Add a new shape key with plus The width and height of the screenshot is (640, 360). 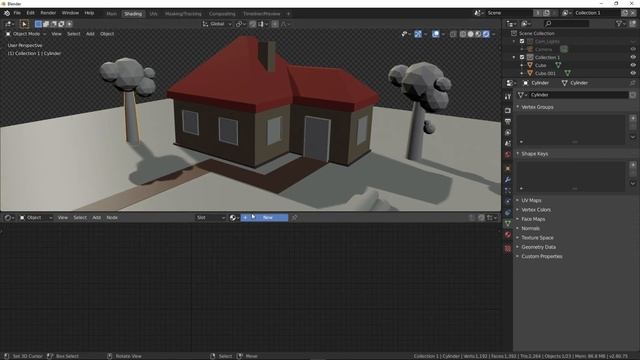tap(633, 165)
